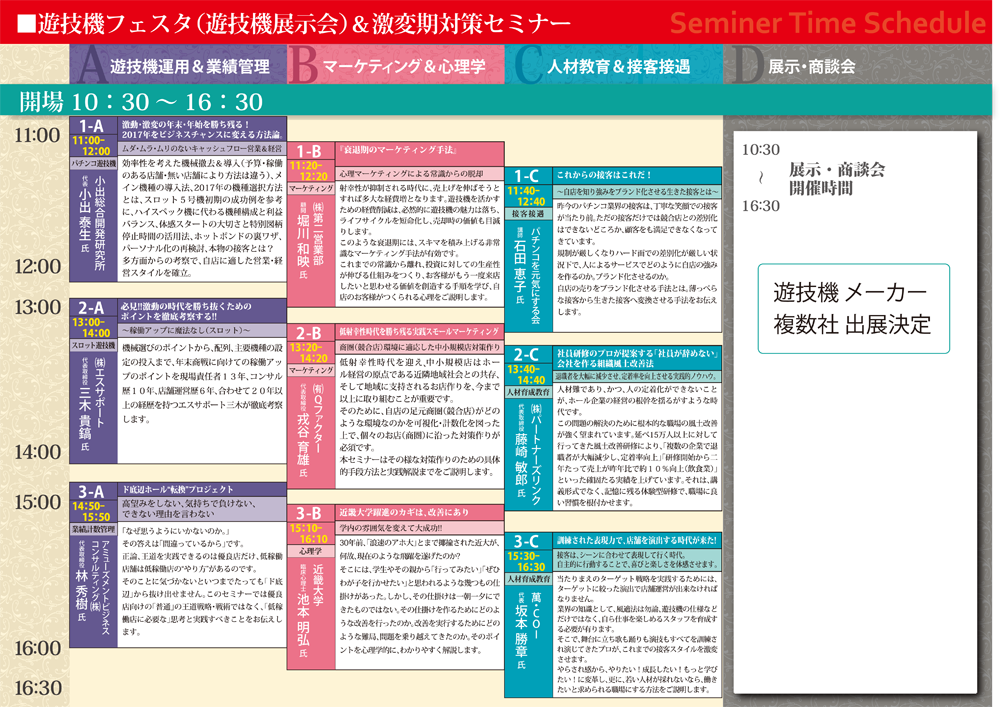Select the D 展示・商談会 category header
Image resolution: width=1000 pixels, height=707 pixels.
[810, 66]
